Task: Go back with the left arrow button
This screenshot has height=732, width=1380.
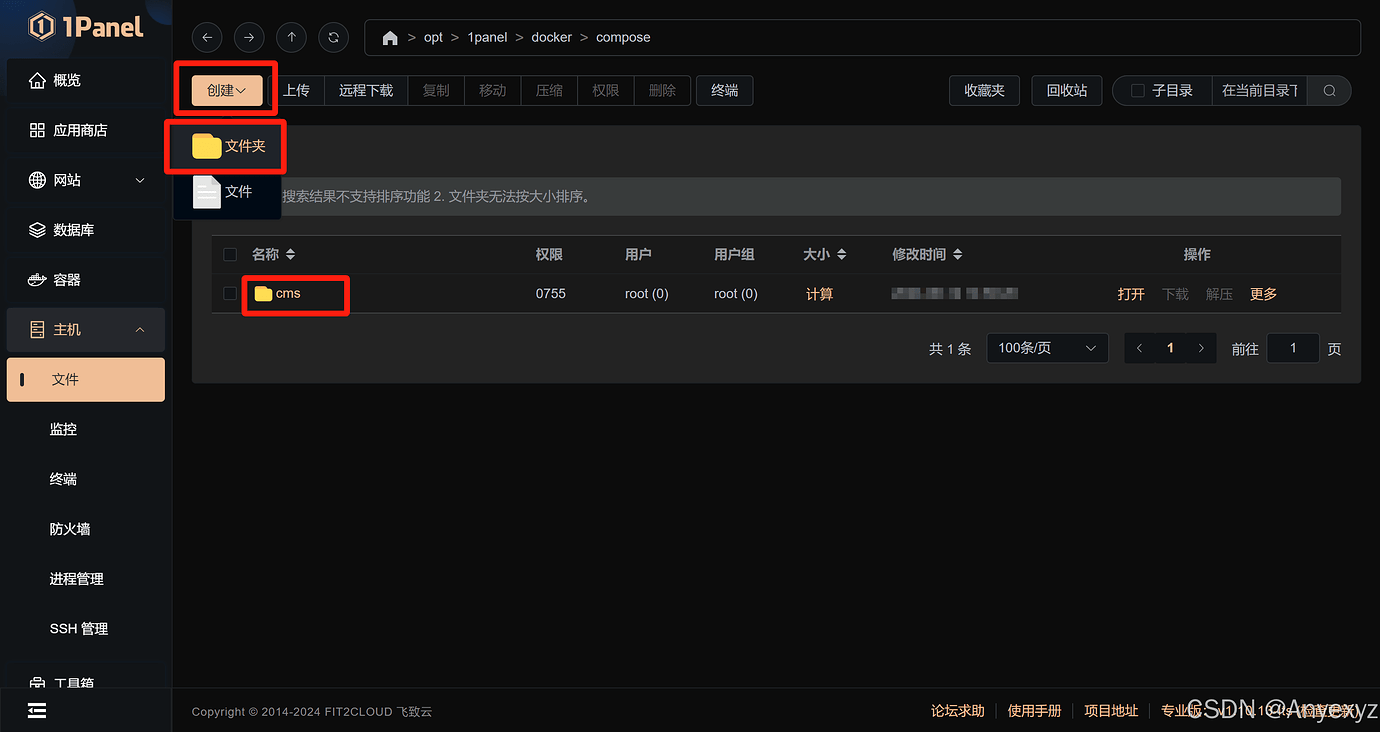Action: coord(207,37)
